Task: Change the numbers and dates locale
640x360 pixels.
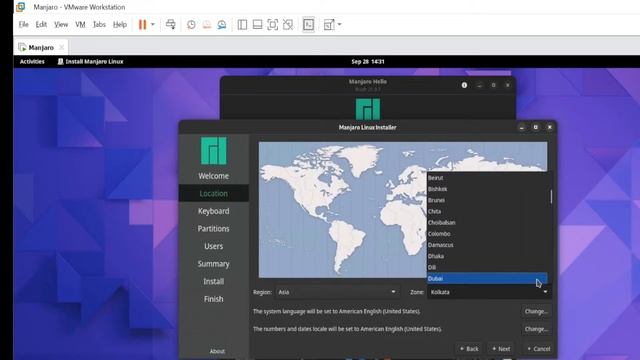Action: [536, 329]
